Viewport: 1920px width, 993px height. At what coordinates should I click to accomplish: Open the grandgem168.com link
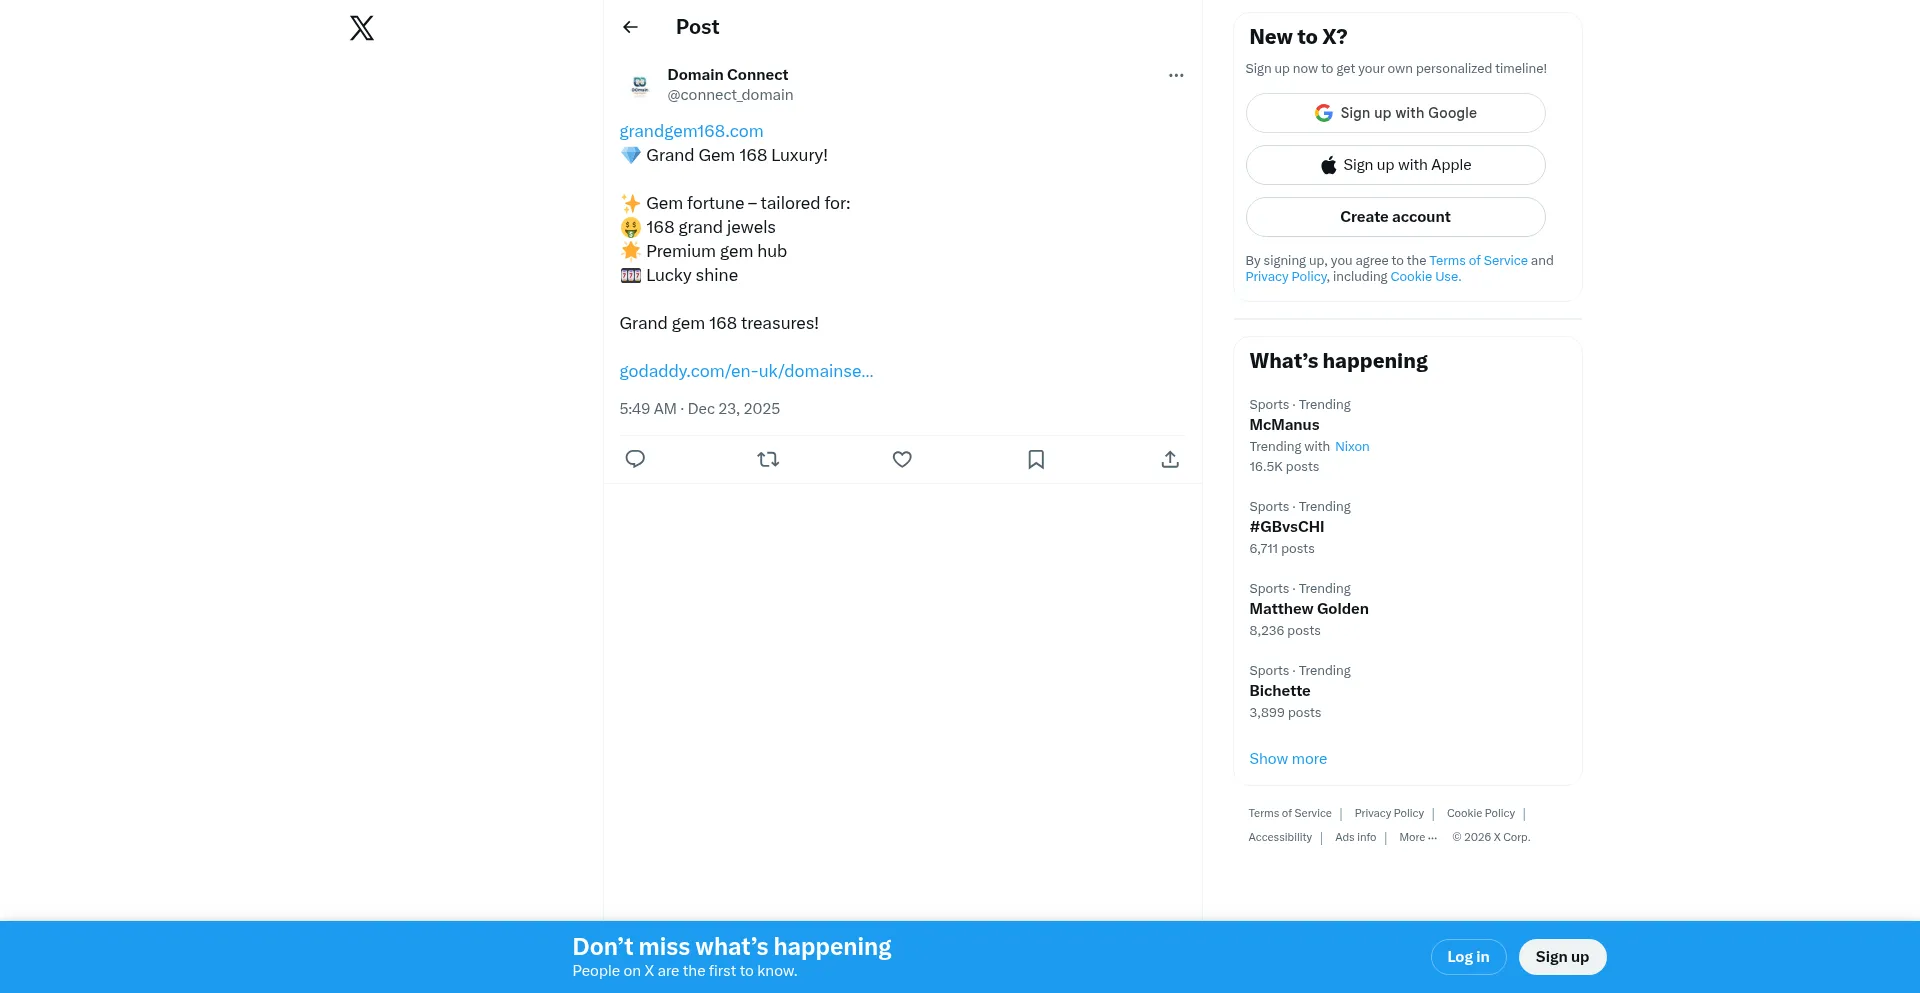[691, 131]
